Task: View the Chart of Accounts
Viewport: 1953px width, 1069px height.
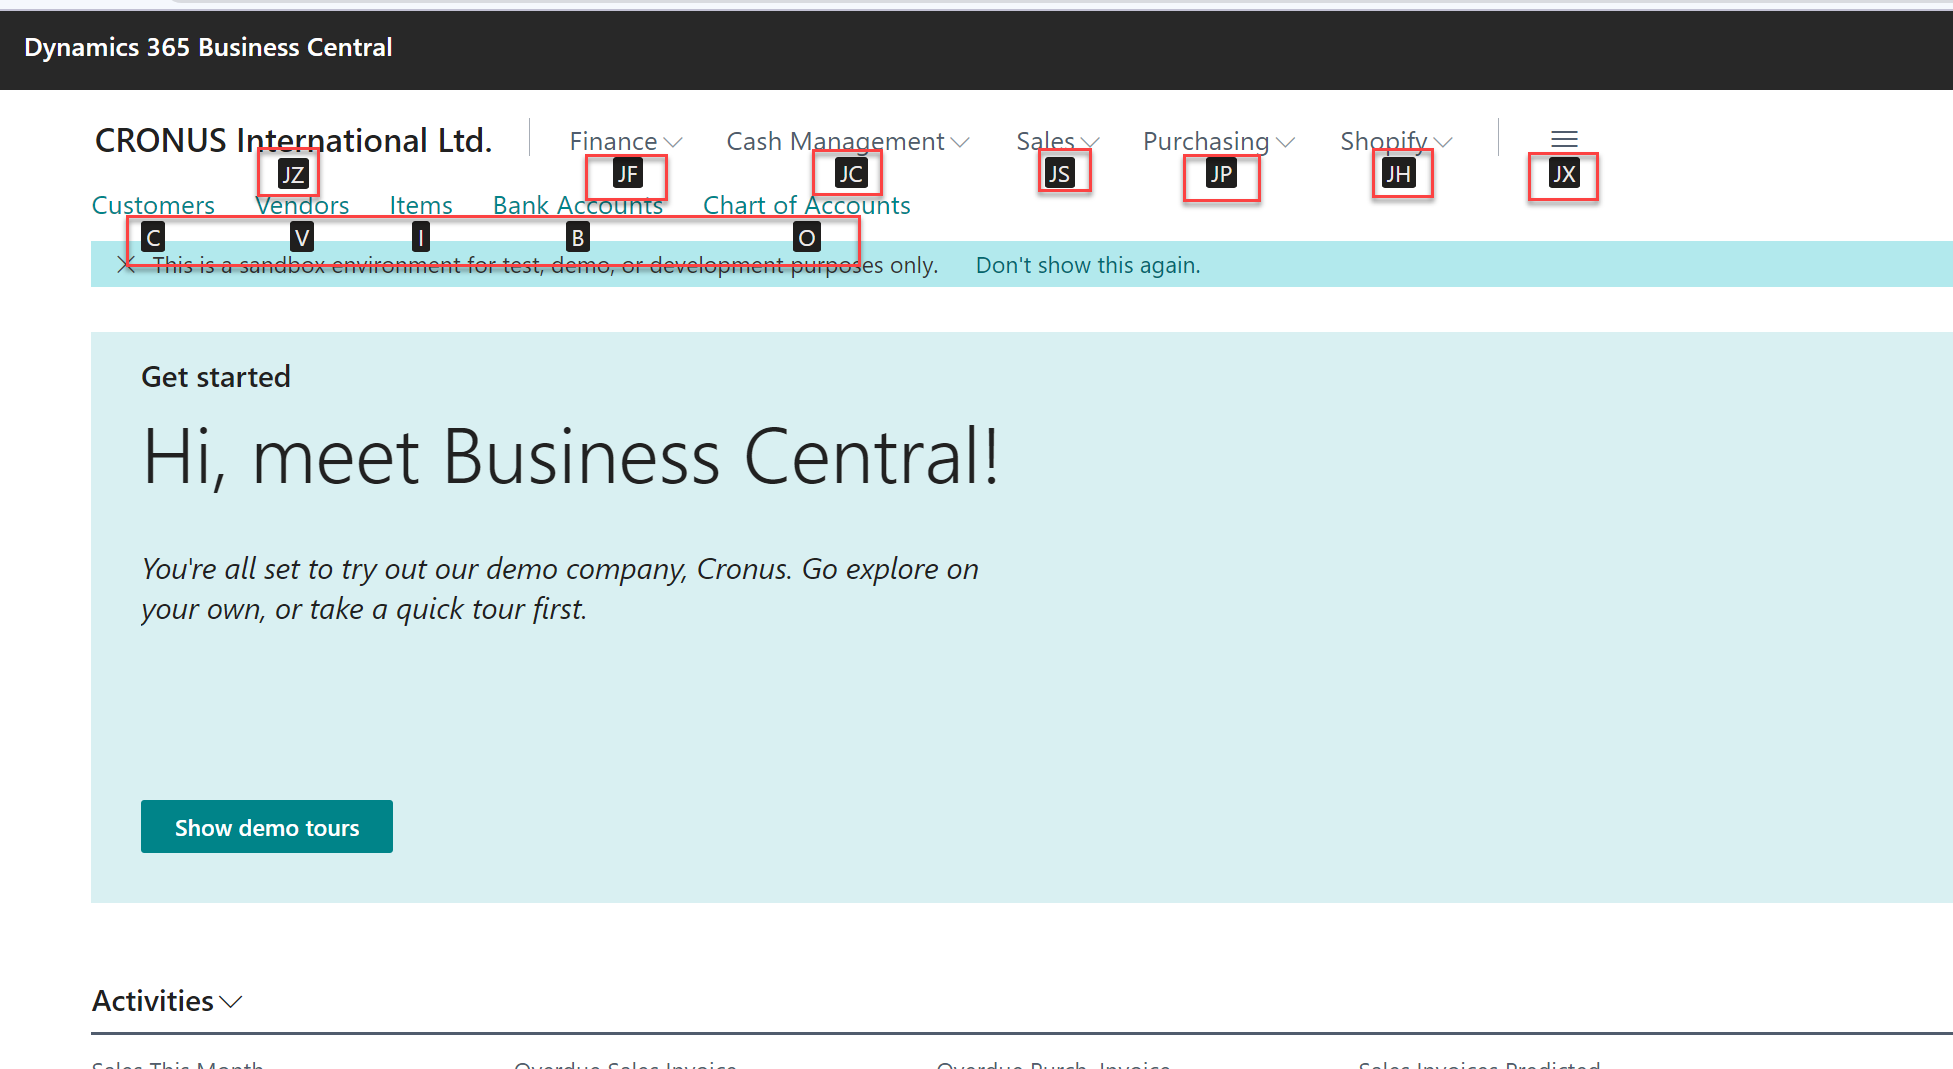Action: tap(806, 205)
